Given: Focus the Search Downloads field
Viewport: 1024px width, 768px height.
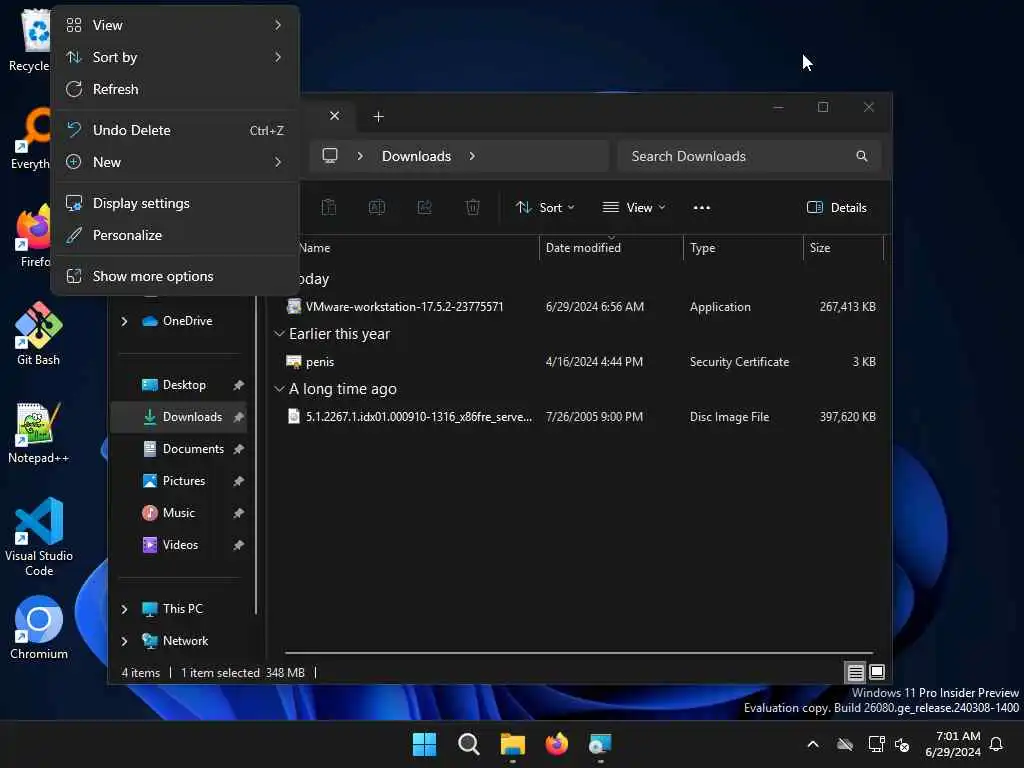Looking at the screenshot, I should (749, 156).
